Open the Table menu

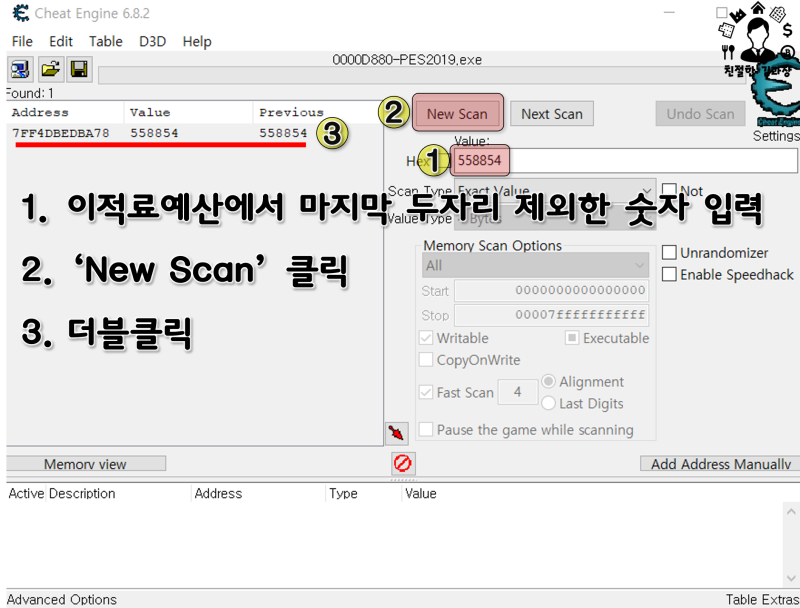tap(106, 41)
